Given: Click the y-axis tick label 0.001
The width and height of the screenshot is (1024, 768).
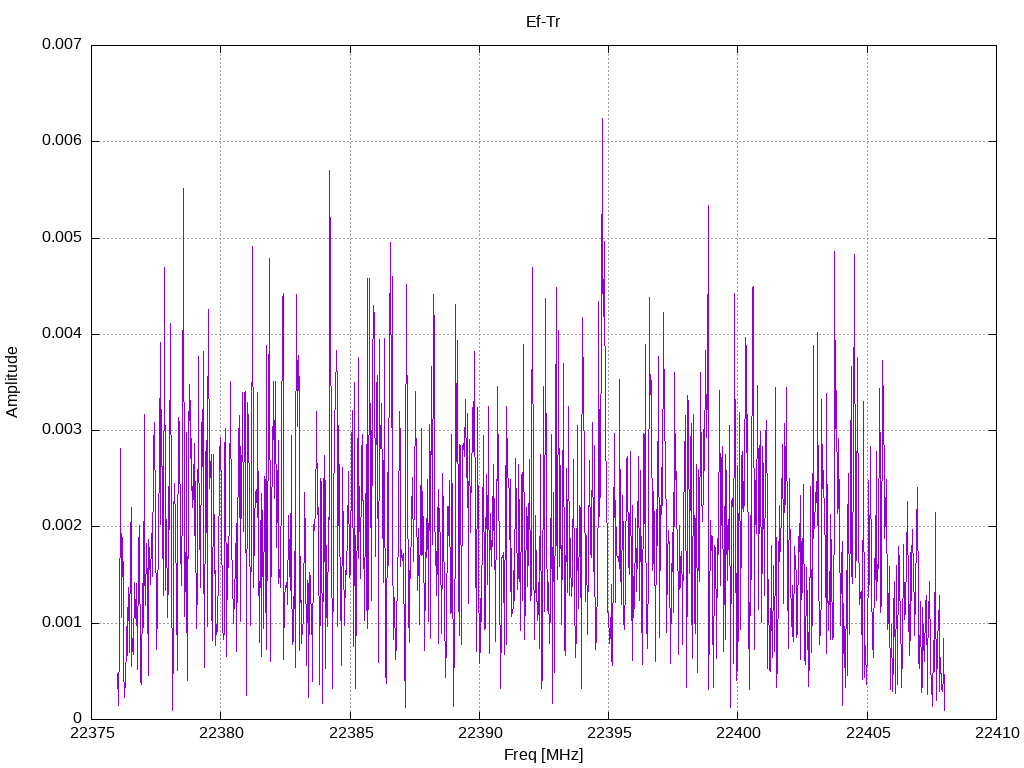Looking at the screenshot, I should (62, 622).
